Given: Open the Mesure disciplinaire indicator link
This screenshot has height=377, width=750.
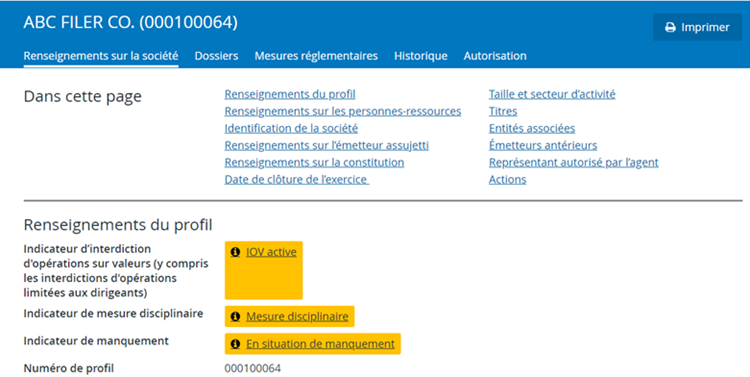Looking at the screenshot, I should pyautogui.click(x=297, y=317).
